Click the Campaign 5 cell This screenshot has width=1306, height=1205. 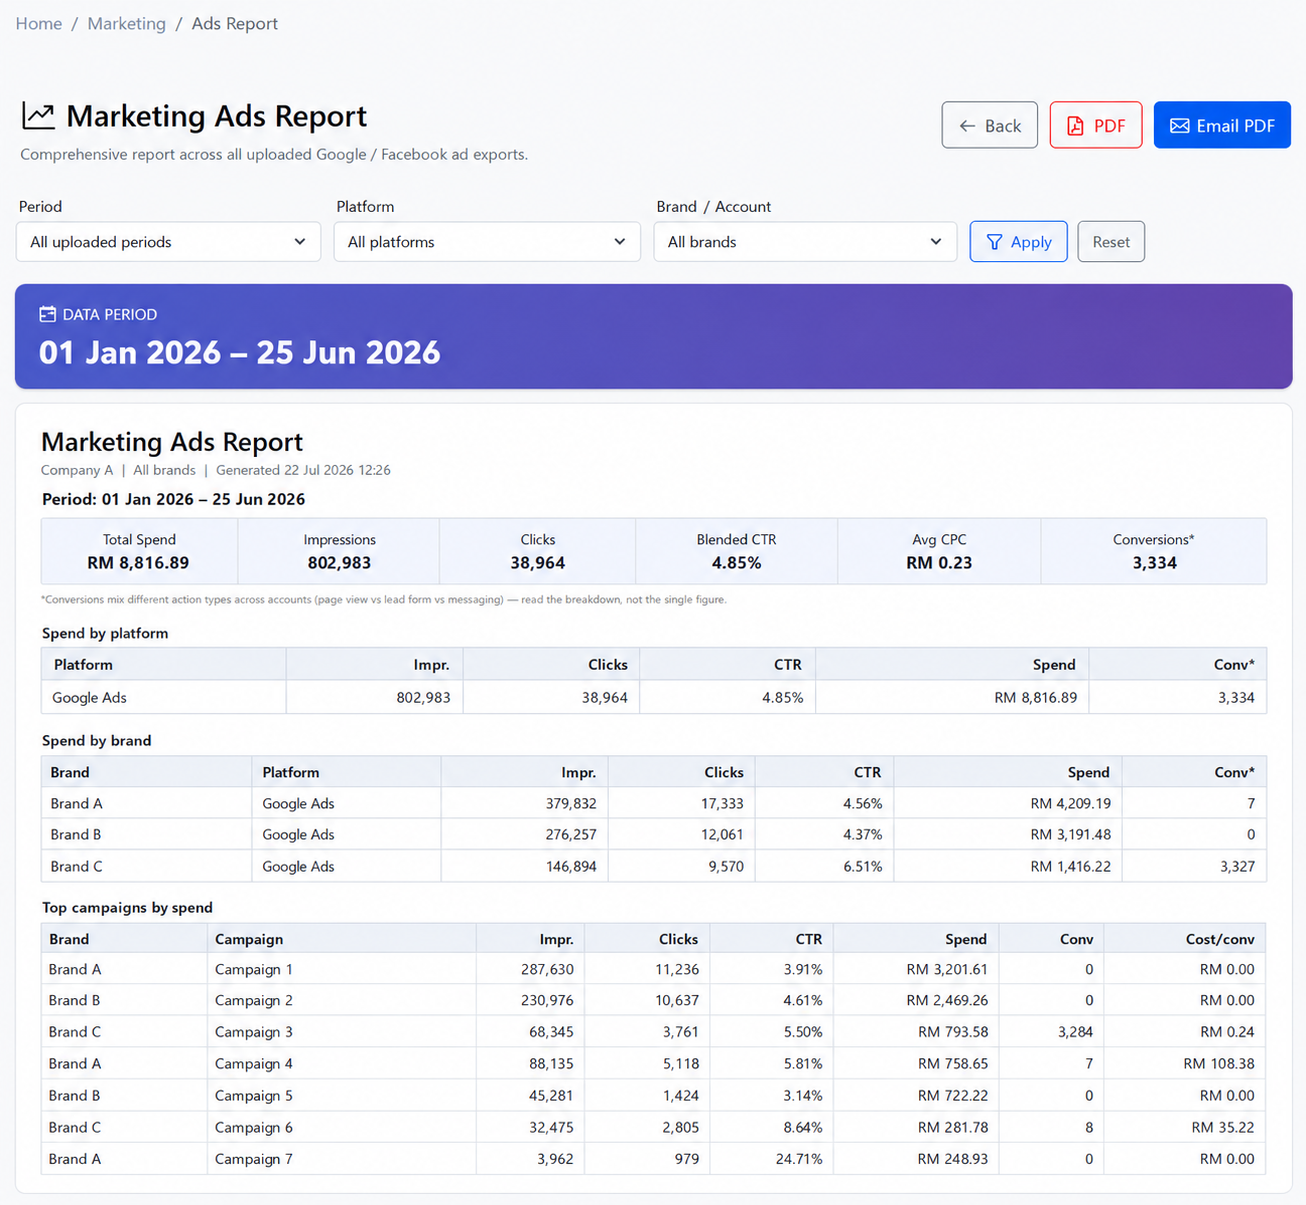(x=341, y=1095)
